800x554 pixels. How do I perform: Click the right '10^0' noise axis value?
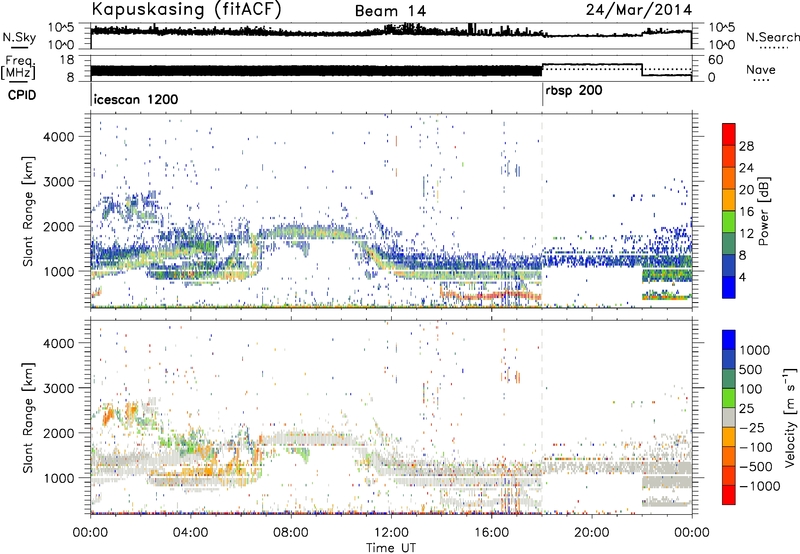click(x=722, y=45)
